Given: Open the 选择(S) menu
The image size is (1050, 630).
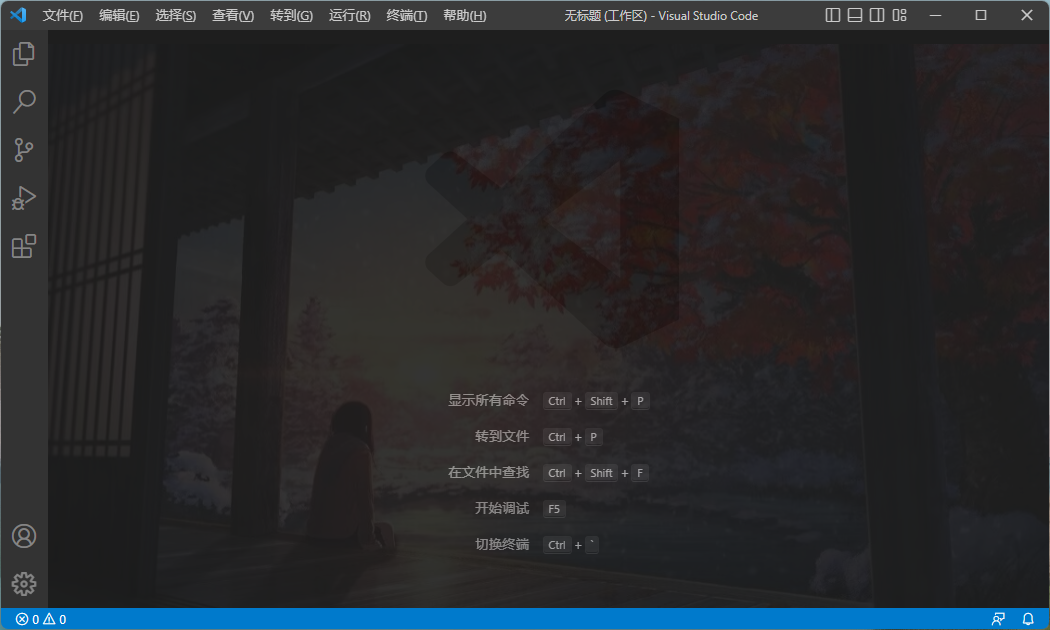Looking at the screenshot, I should 175,15.
